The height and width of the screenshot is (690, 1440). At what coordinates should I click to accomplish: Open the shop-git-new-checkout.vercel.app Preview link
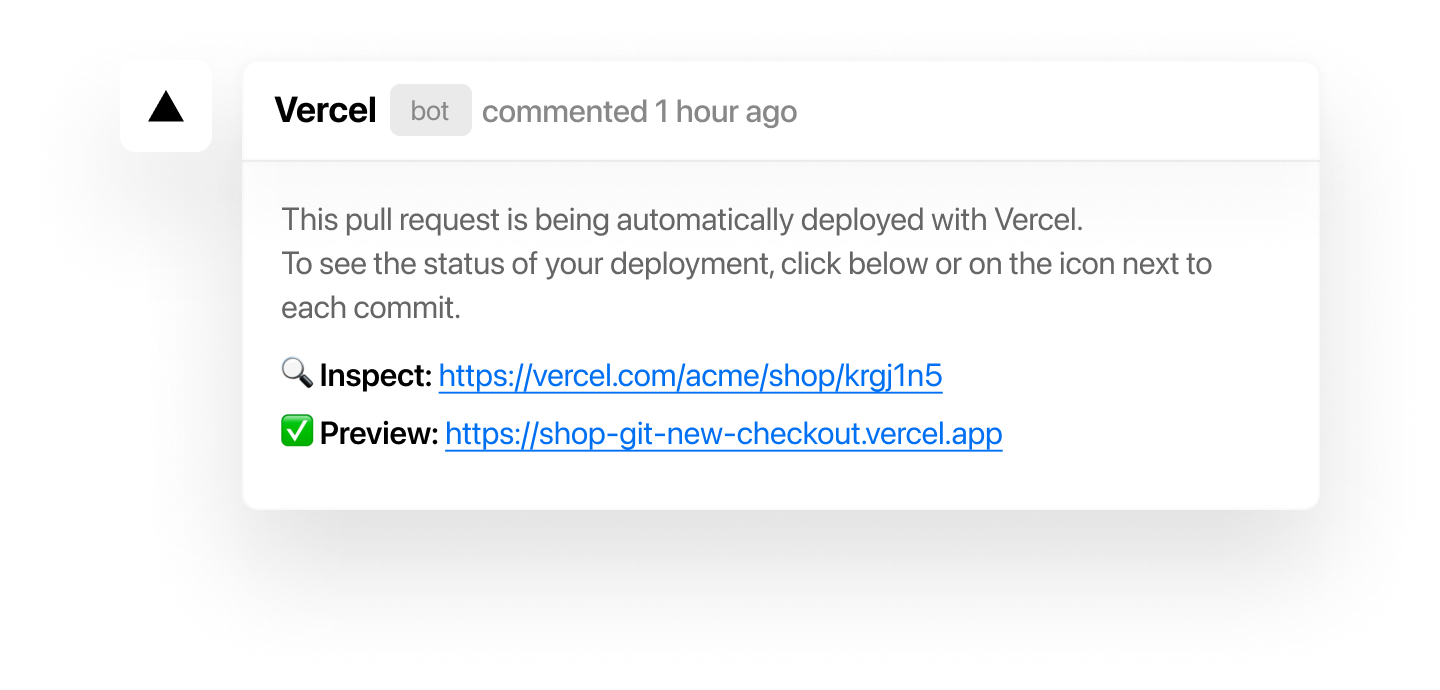pos(723,434)
